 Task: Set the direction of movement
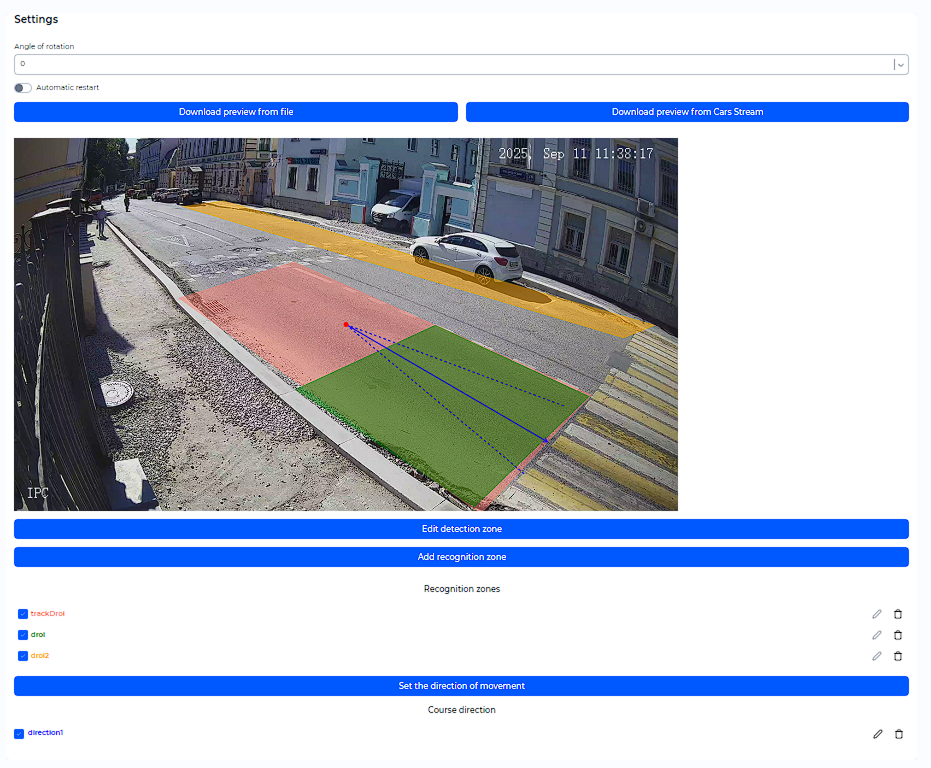point(461,685)
